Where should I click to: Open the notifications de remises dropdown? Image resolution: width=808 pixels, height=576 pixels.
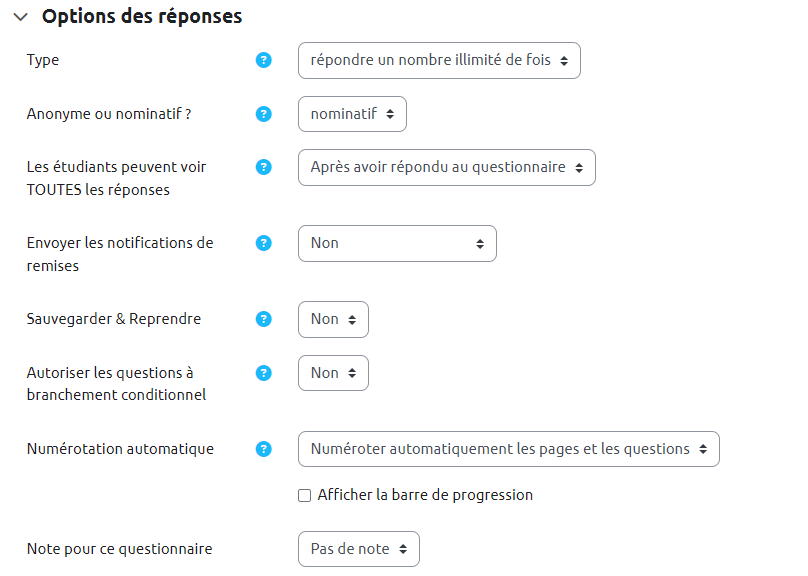point(397,243)
